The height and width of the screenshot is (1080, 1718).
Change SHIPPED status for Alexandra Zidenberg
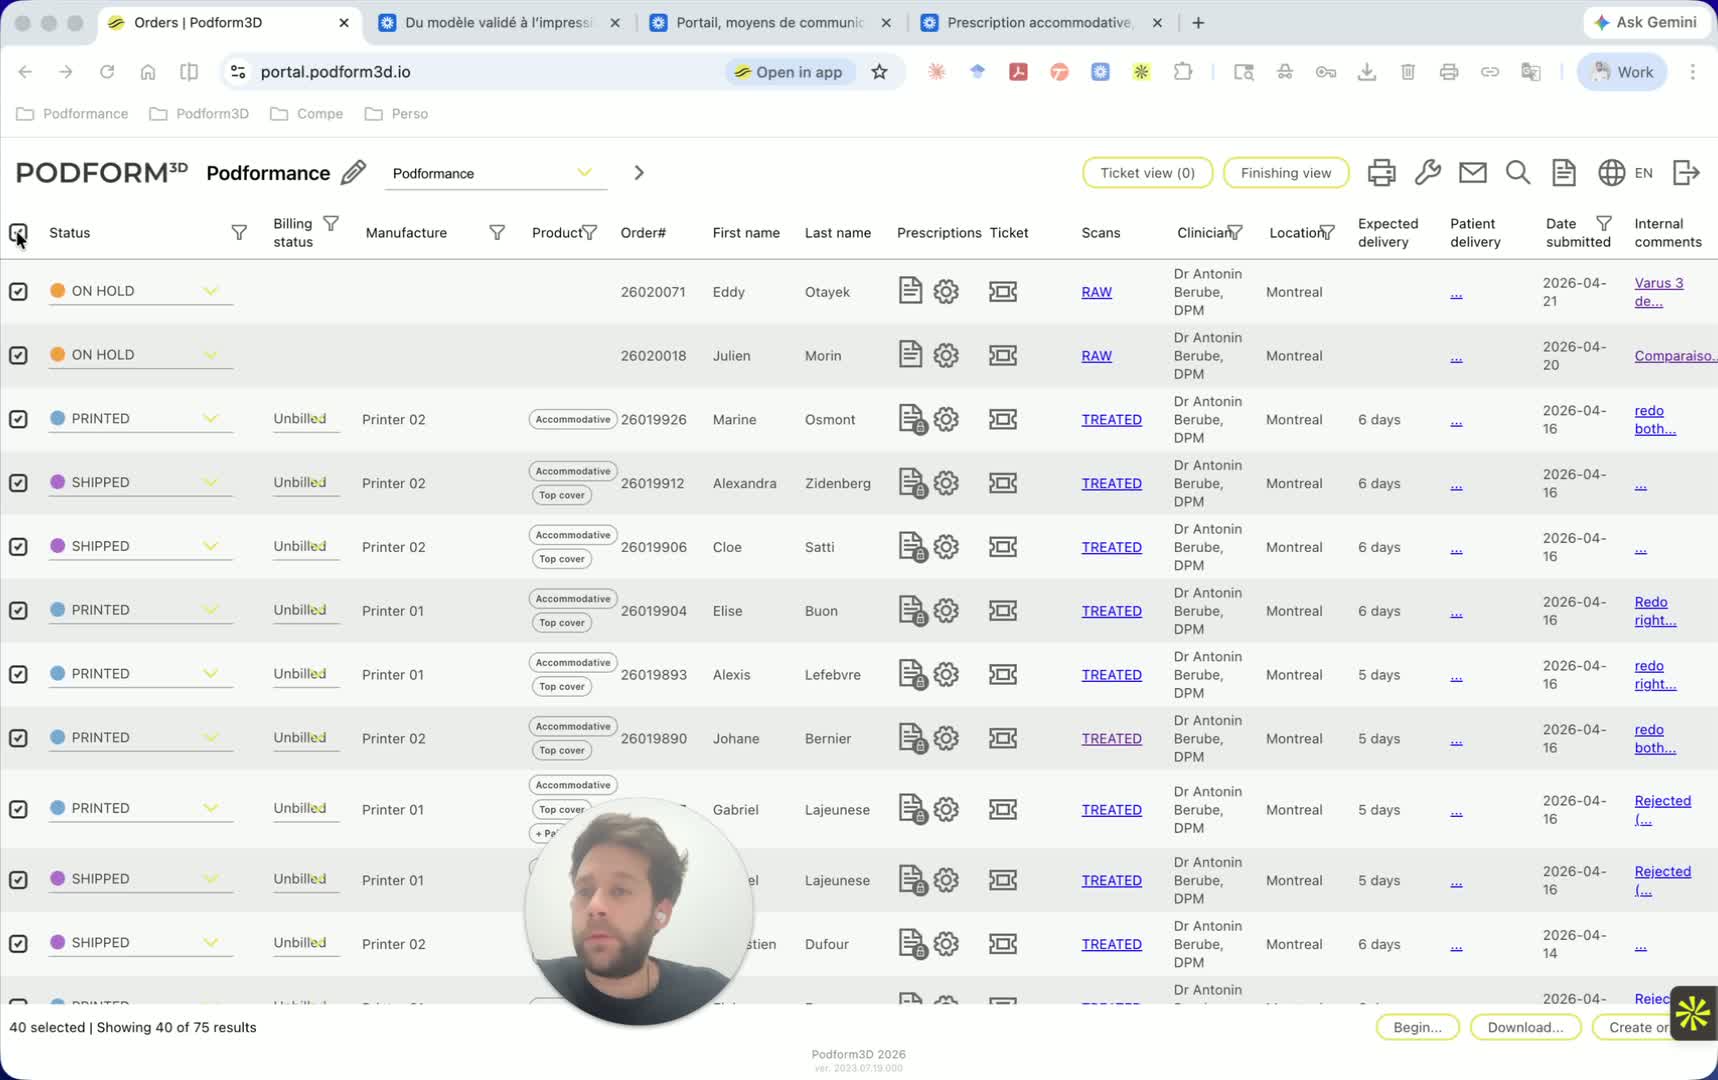tap(141, 483)
